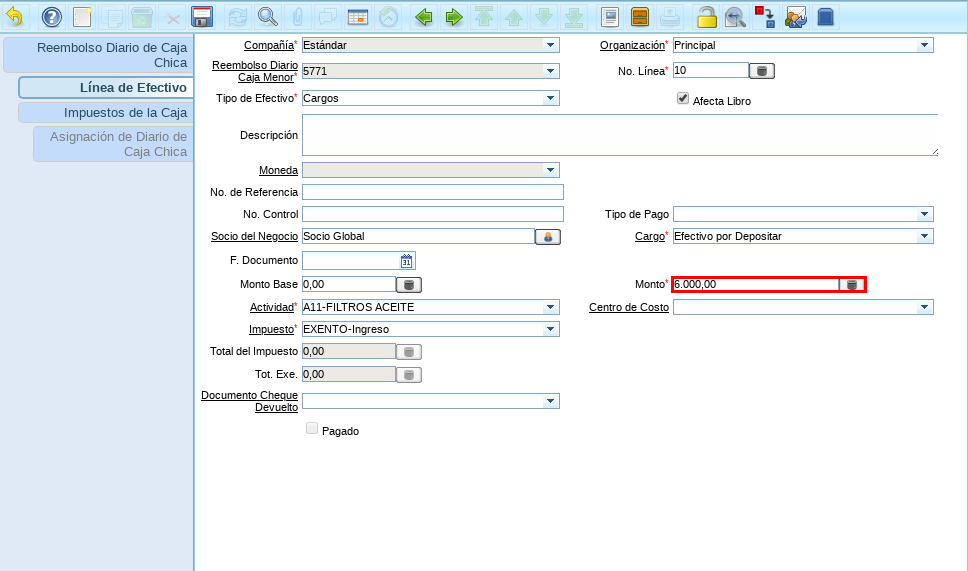The image size is (968, 571).
Task: Open the calculator next to Monto field
Action: [x=852, y=285]
